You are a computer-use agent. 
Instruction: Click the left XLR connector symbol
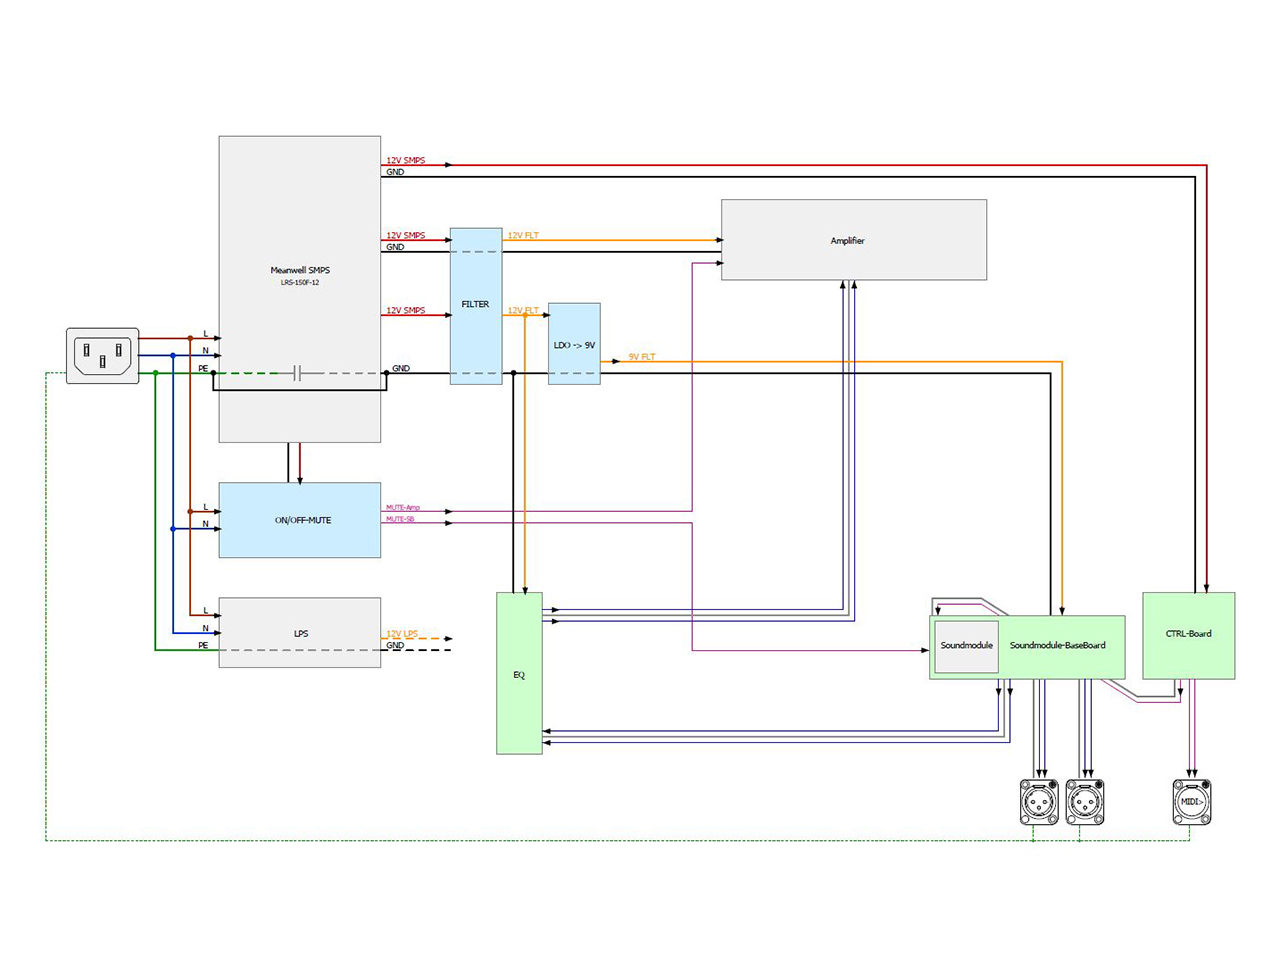click(x=1039, y=802)
